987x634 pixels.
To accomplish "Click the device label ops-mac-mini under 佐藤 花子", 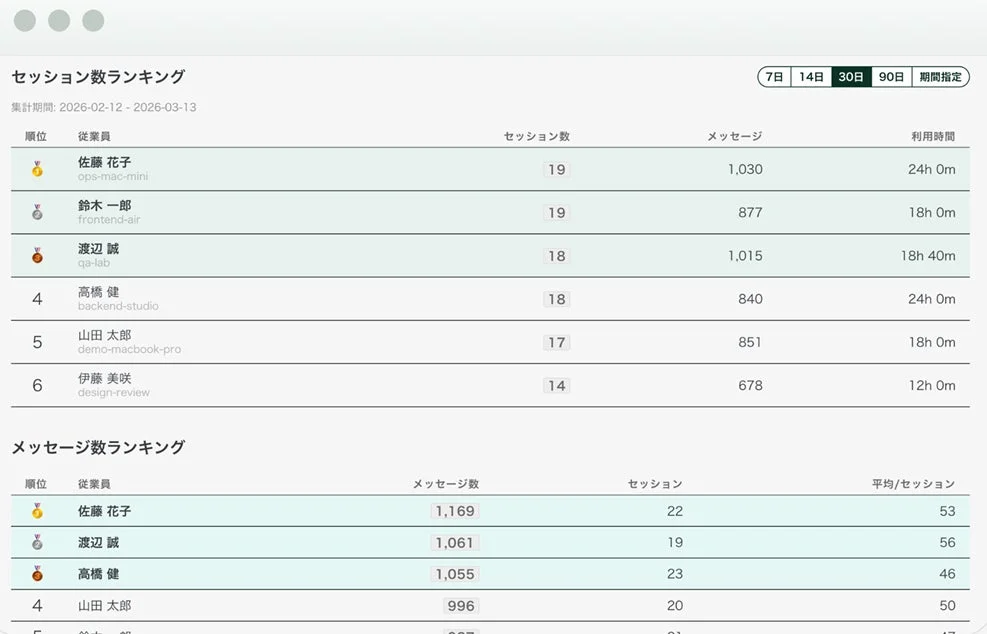I will (x=113, y=174).
